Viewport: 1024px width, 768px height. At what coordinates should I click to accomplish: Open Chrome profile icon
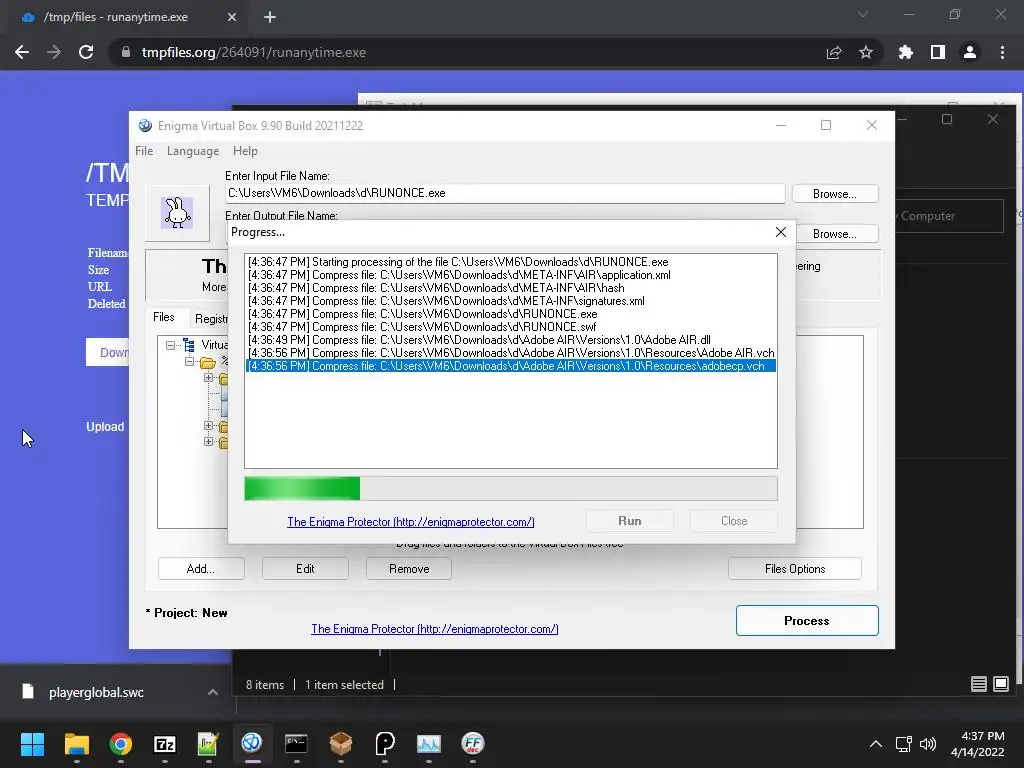tap(970, 52)
